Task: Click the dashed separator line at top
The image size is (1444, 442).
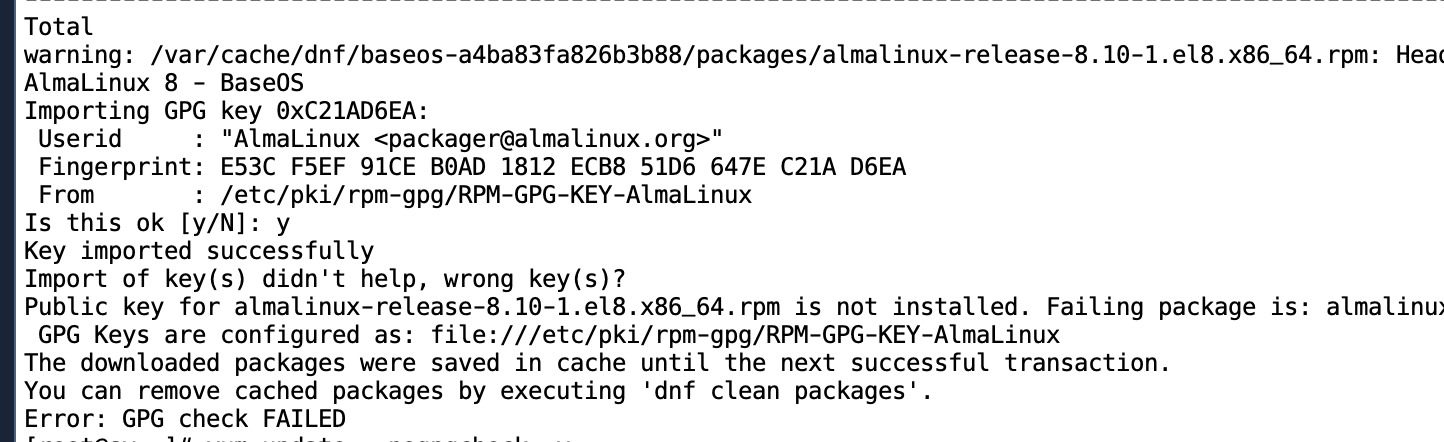Action: [x=734, y=3]
